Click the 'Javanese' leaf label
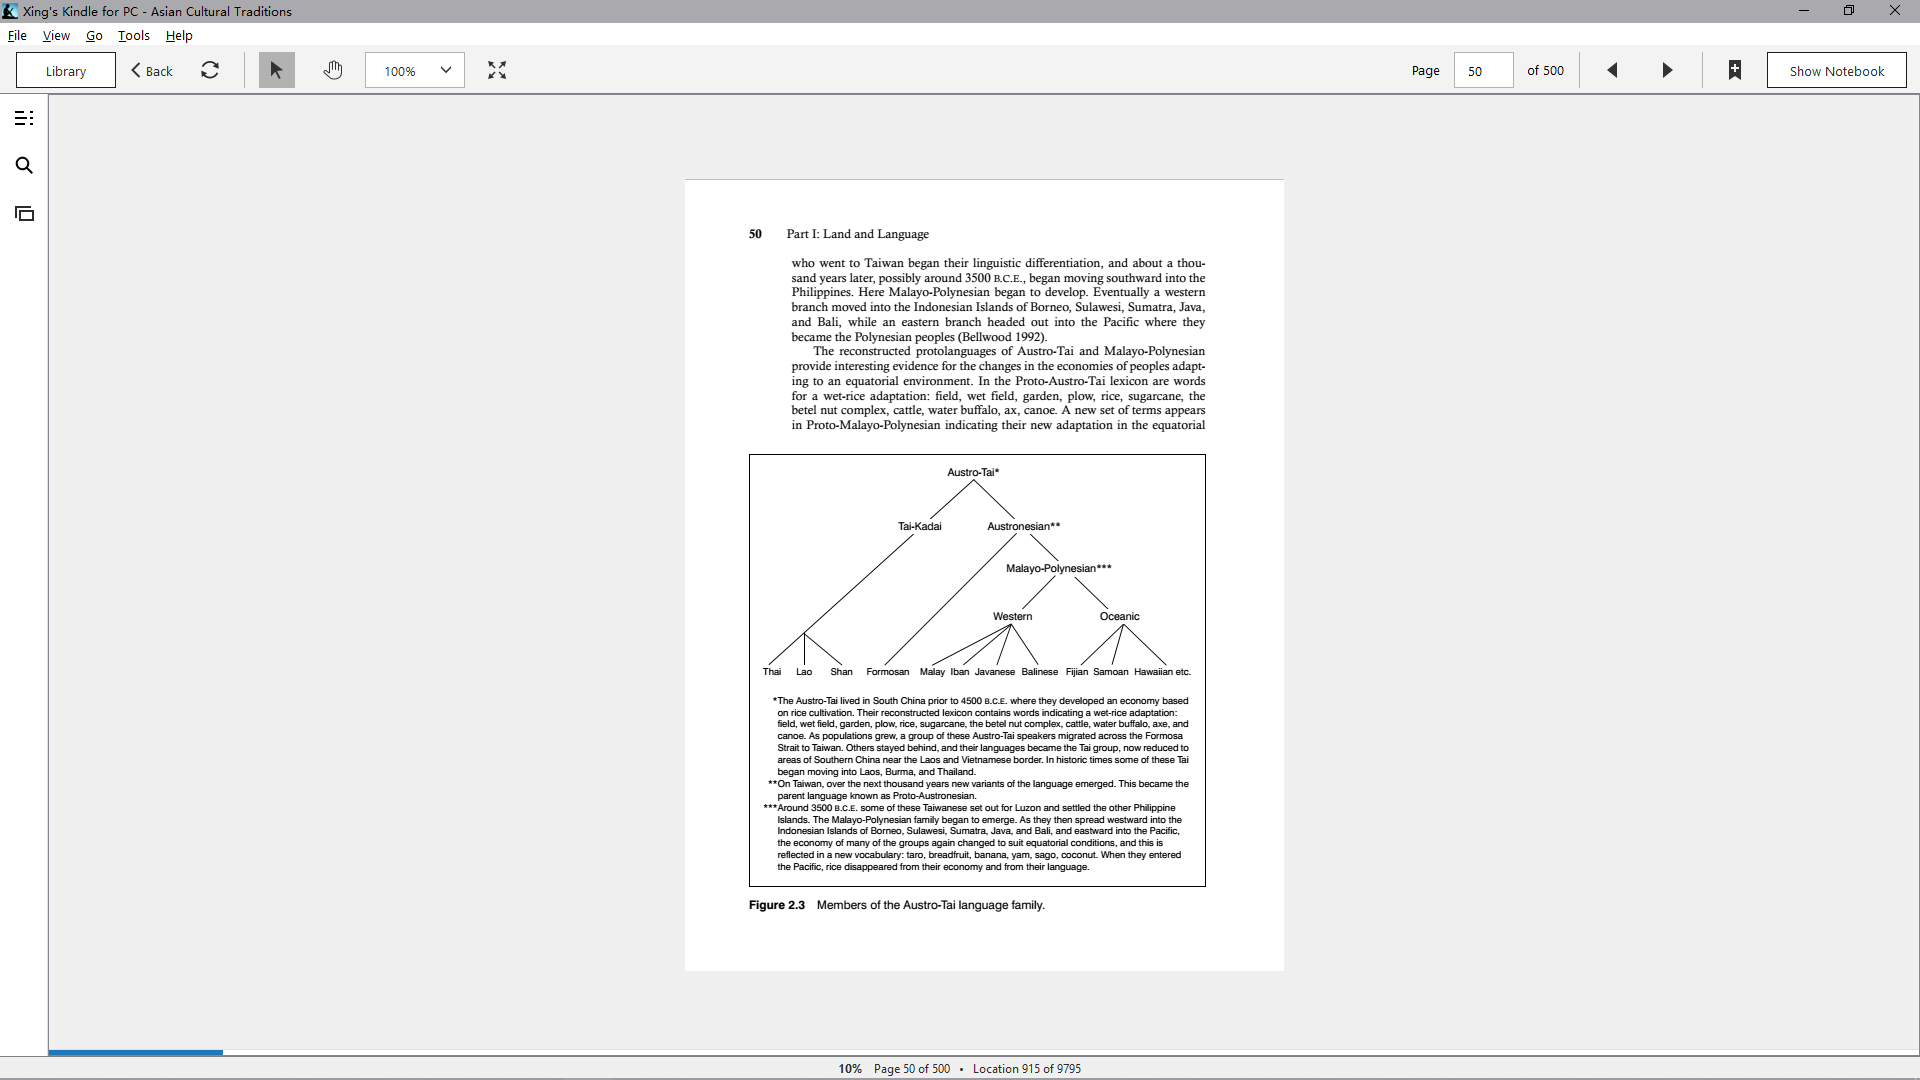This screenshot has width=1920, height=1080. (995, 672)
